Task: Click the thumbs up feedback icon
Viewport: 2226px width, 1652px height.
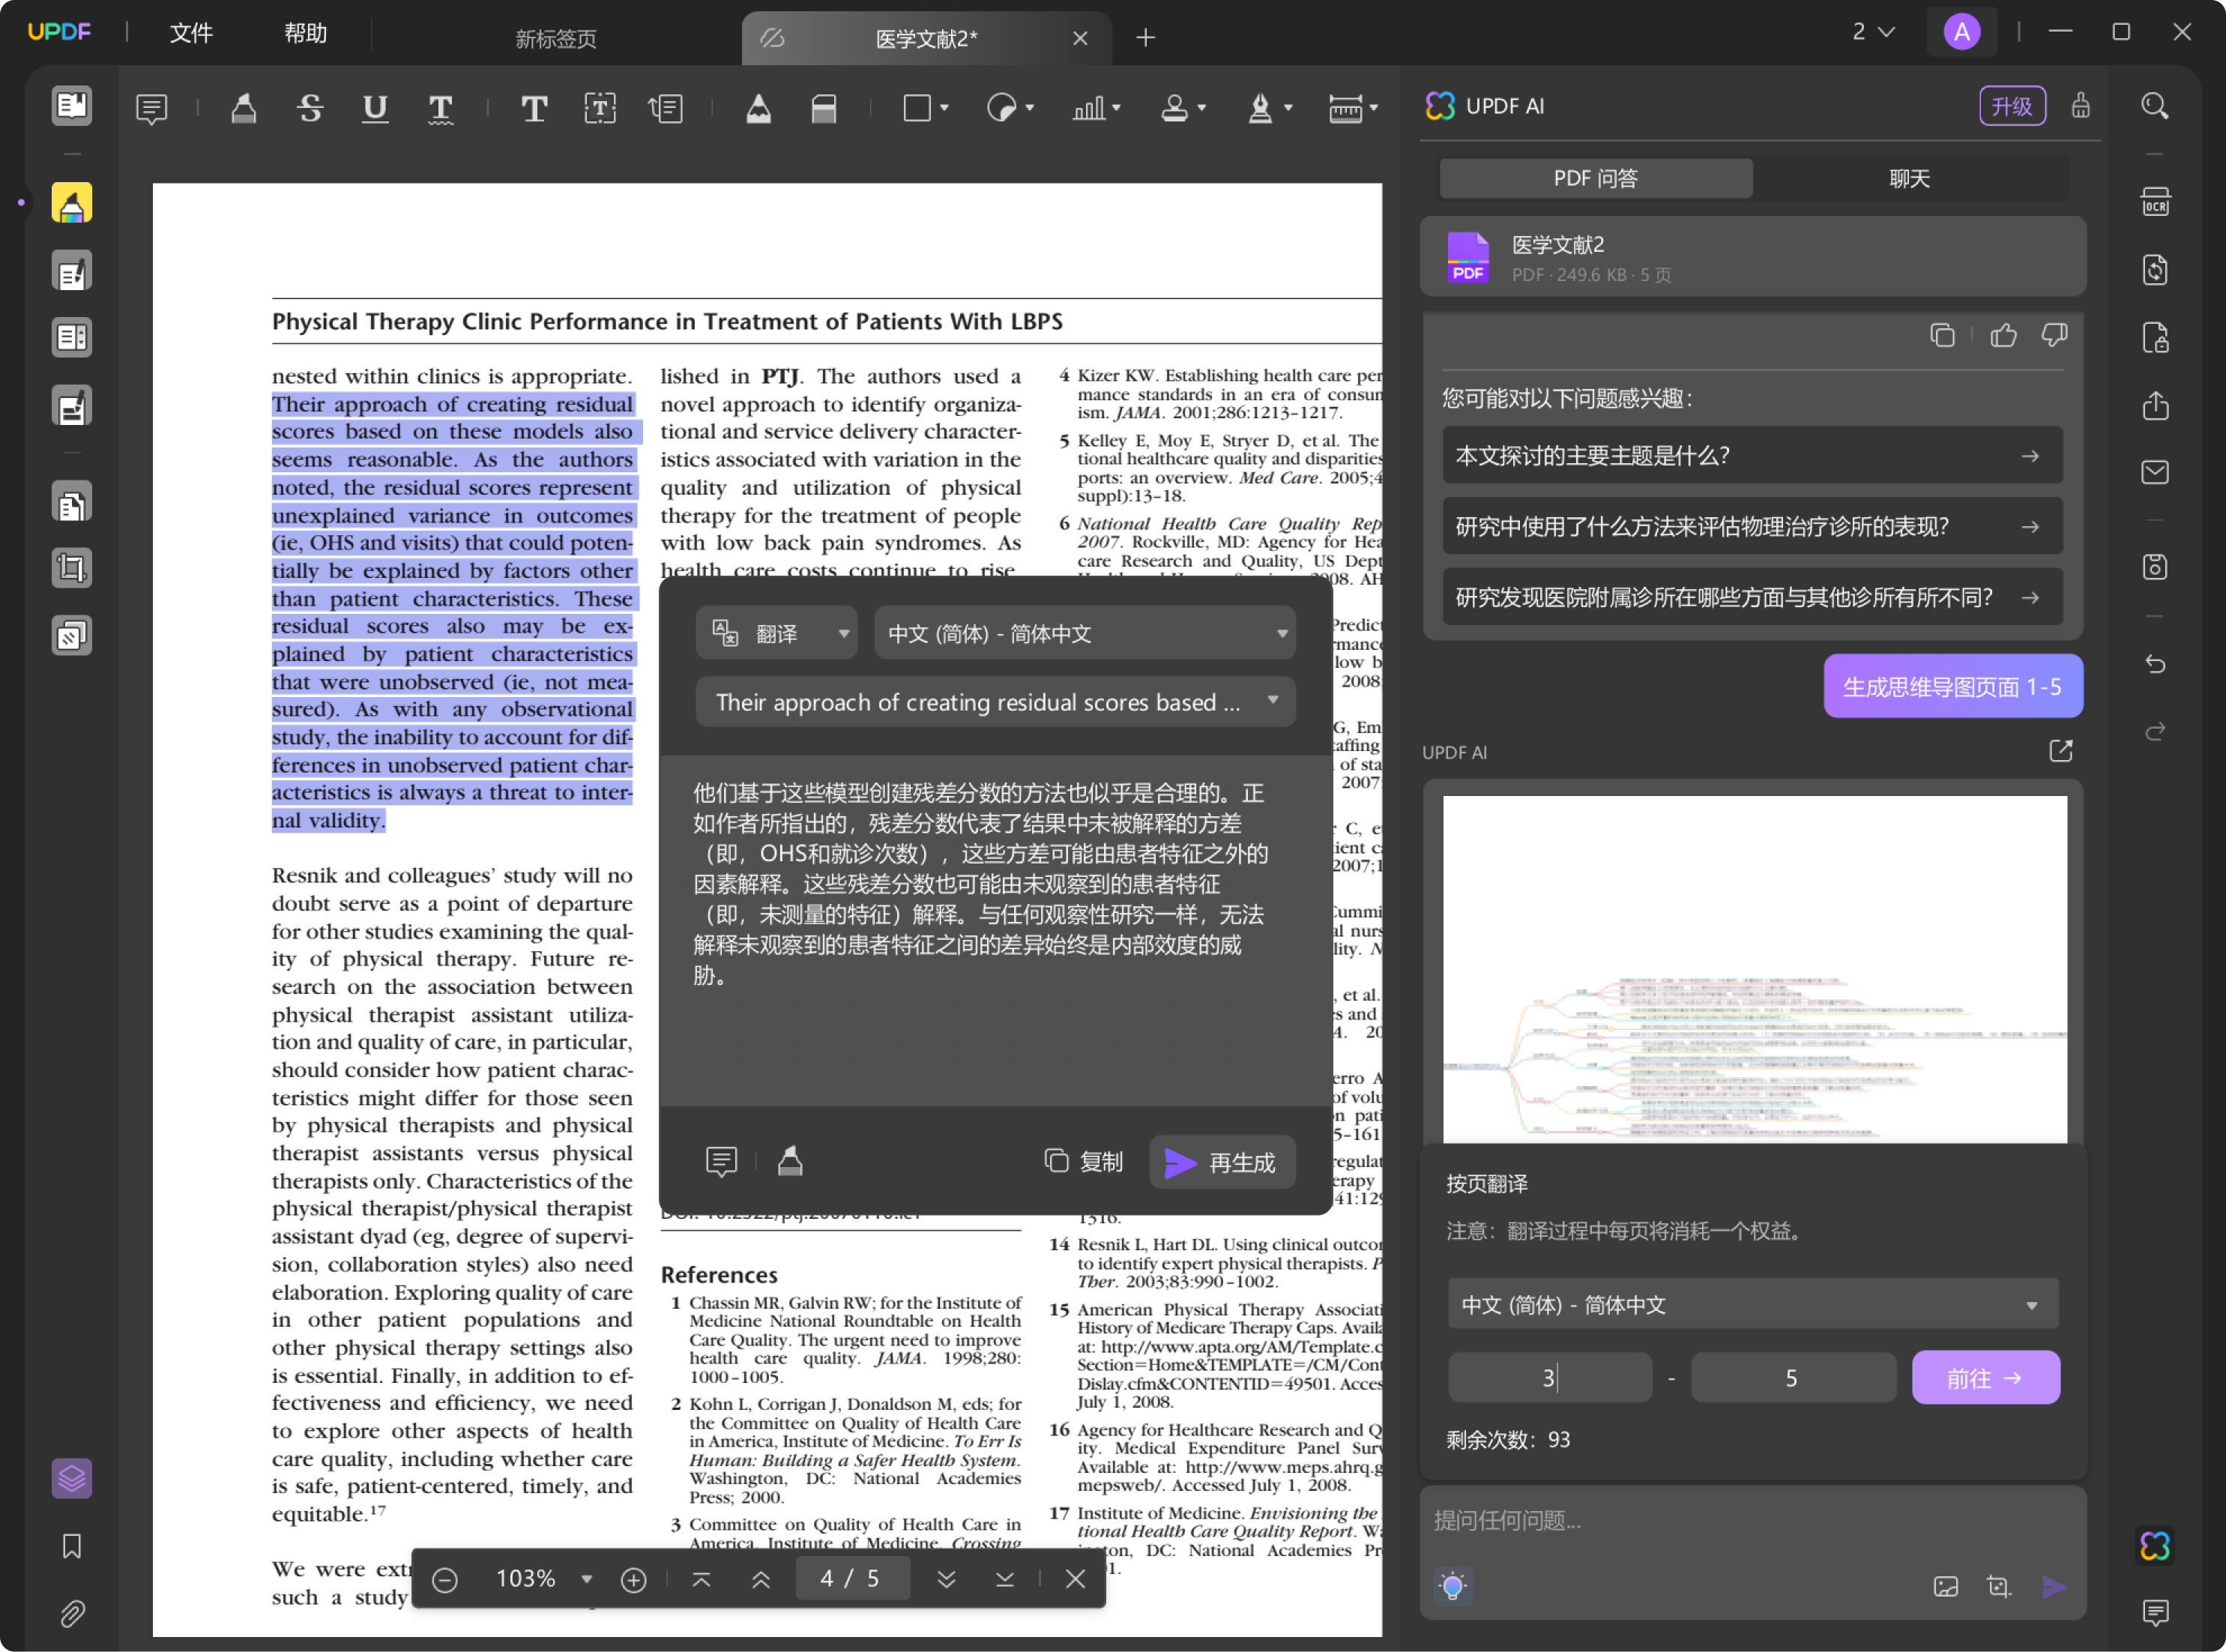Action: (x=2003, y=335)
